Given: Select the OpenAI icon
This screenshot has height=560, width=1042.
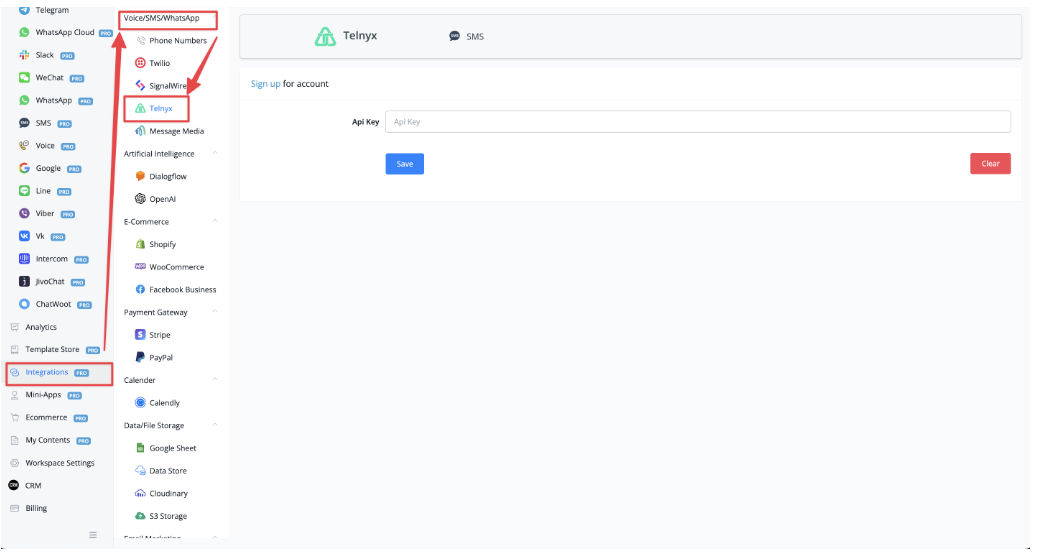Looking at the screenshot, I should pos(140,199).
